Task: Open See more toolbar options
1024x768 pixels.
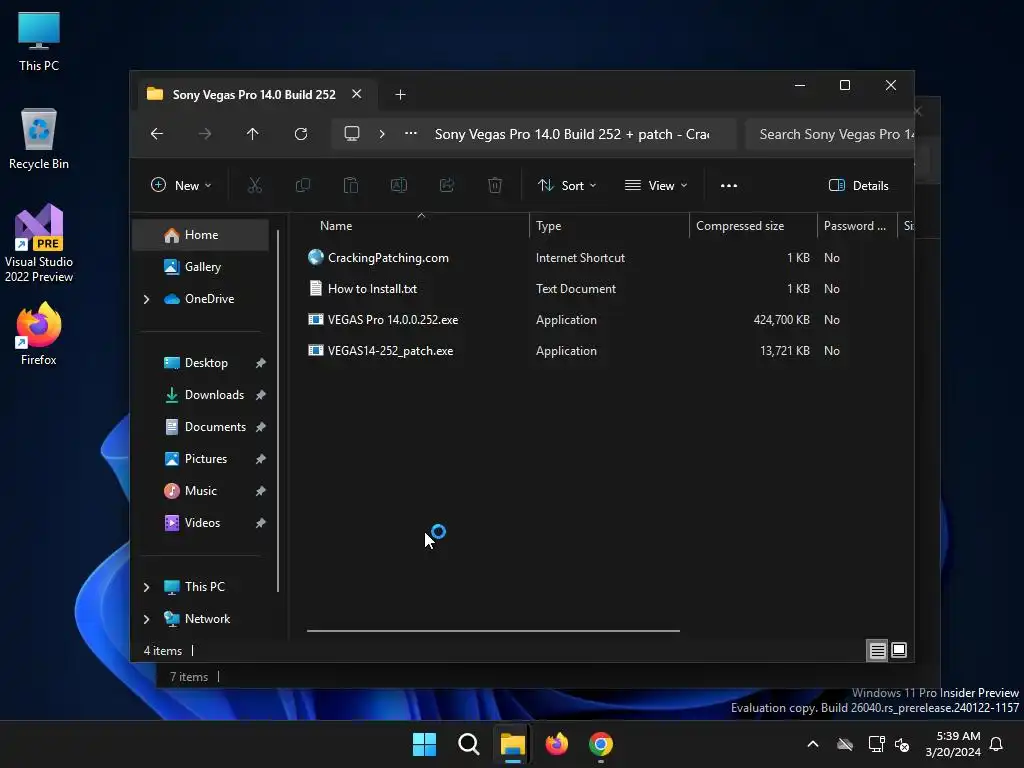Action: pyautogui.click(x=729, y=185)
